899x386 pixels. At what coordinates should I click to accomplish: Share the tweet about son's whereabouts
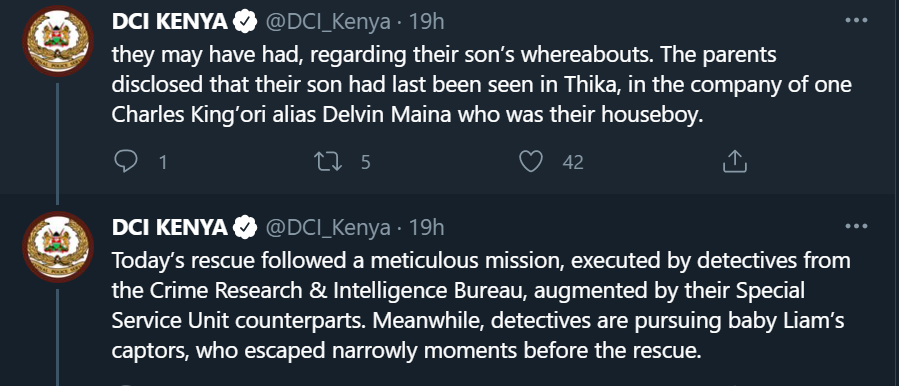tap(734, 162)
